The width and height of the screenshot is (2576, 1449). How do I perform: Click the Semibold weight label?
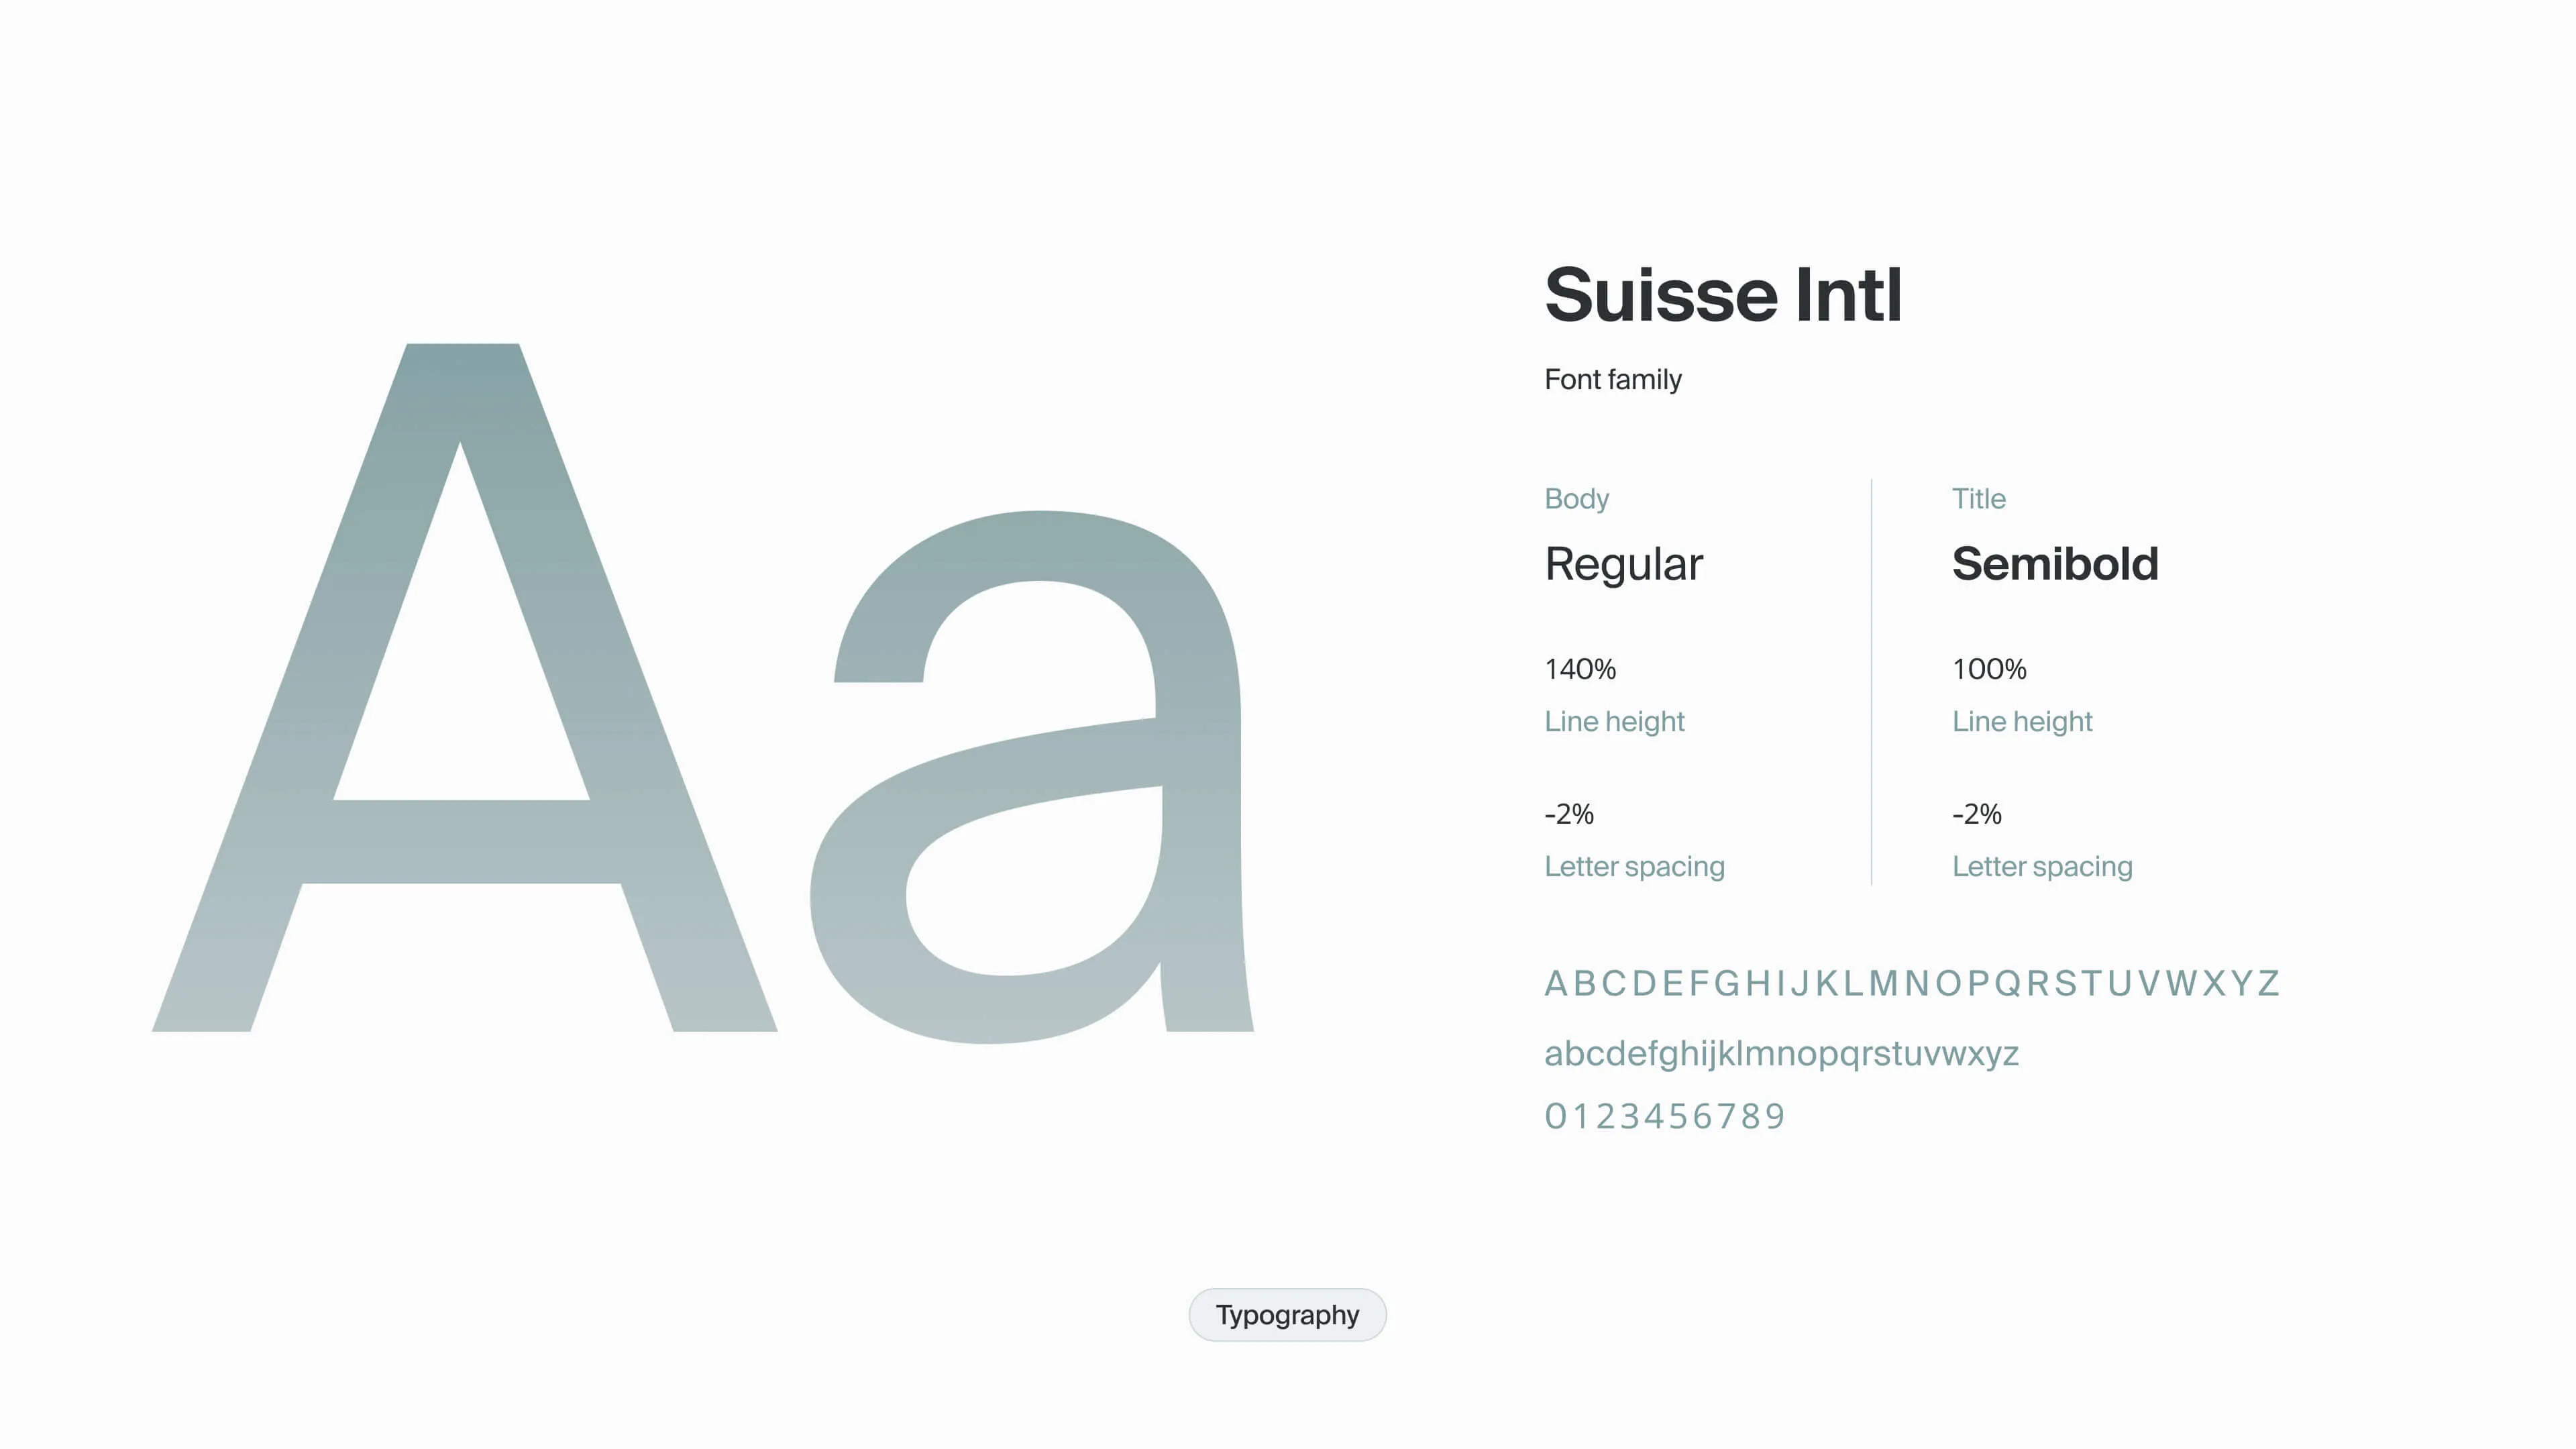tap(2055, 563)
